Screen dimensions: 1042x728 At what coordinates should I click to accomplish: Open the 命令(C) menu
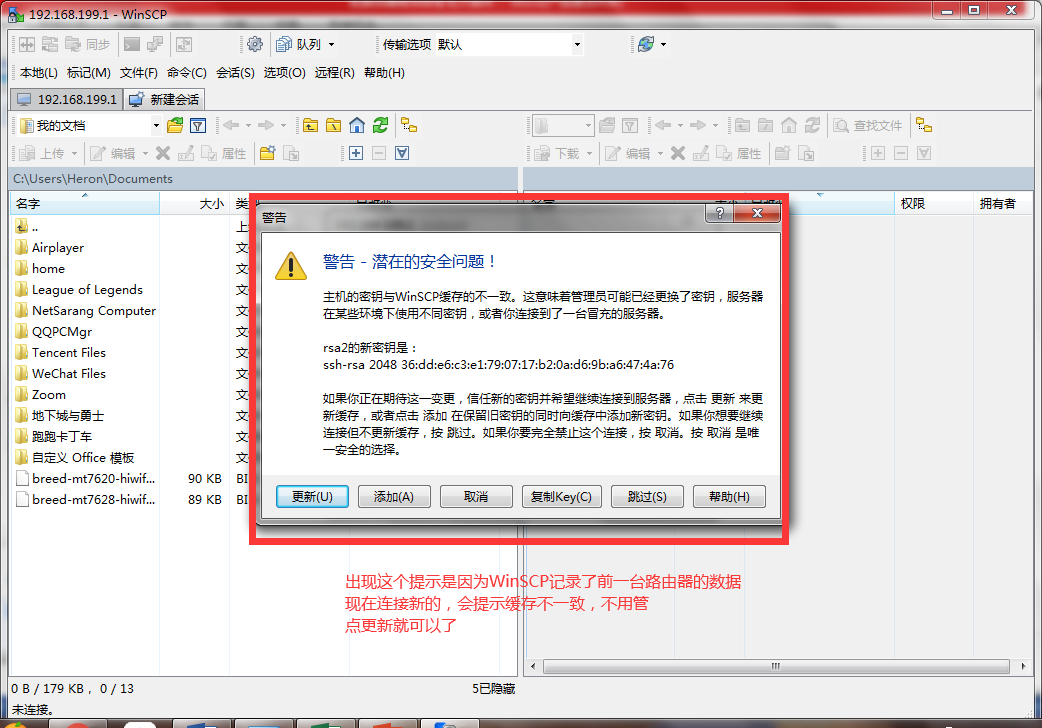[x=187, y=72]
